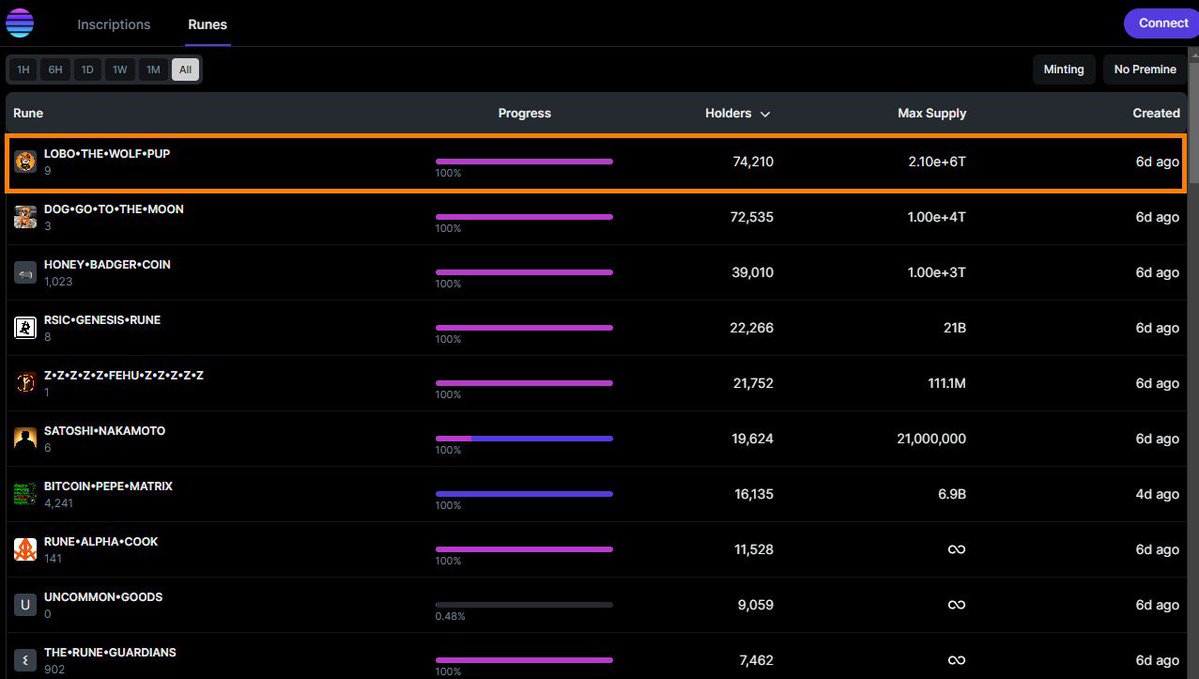Click the RSIC•GENESIS•RUNE icon

[25, 328]
